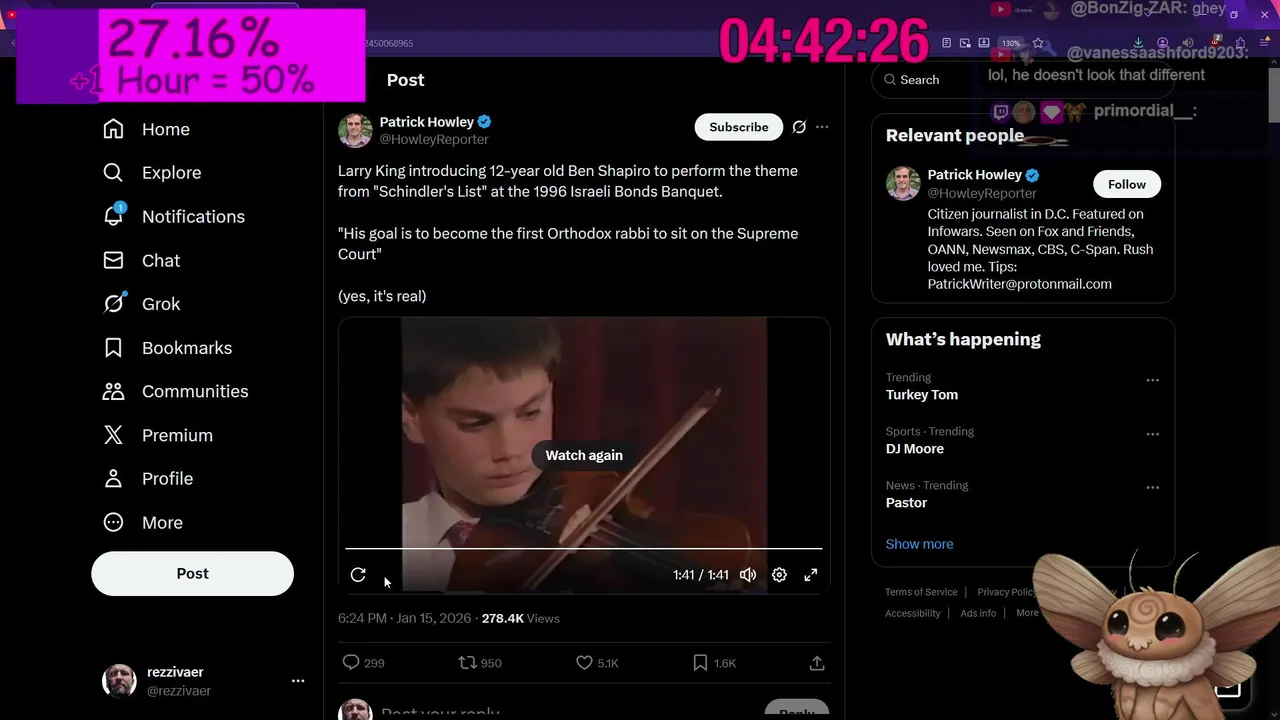Expand options for Turkey Tom trend

(1152, 380)
